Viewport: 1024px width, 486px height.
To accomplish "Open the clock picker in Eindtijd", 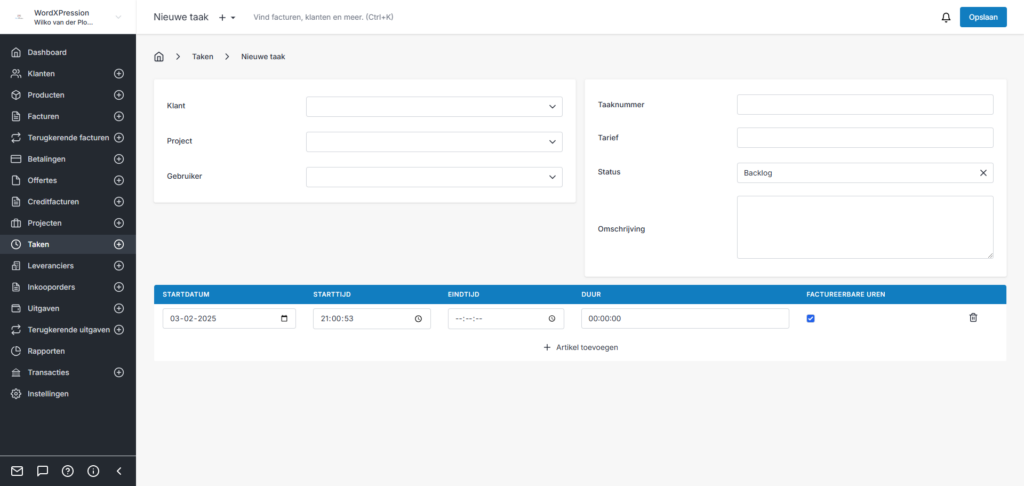I will (x=552, y=319).
